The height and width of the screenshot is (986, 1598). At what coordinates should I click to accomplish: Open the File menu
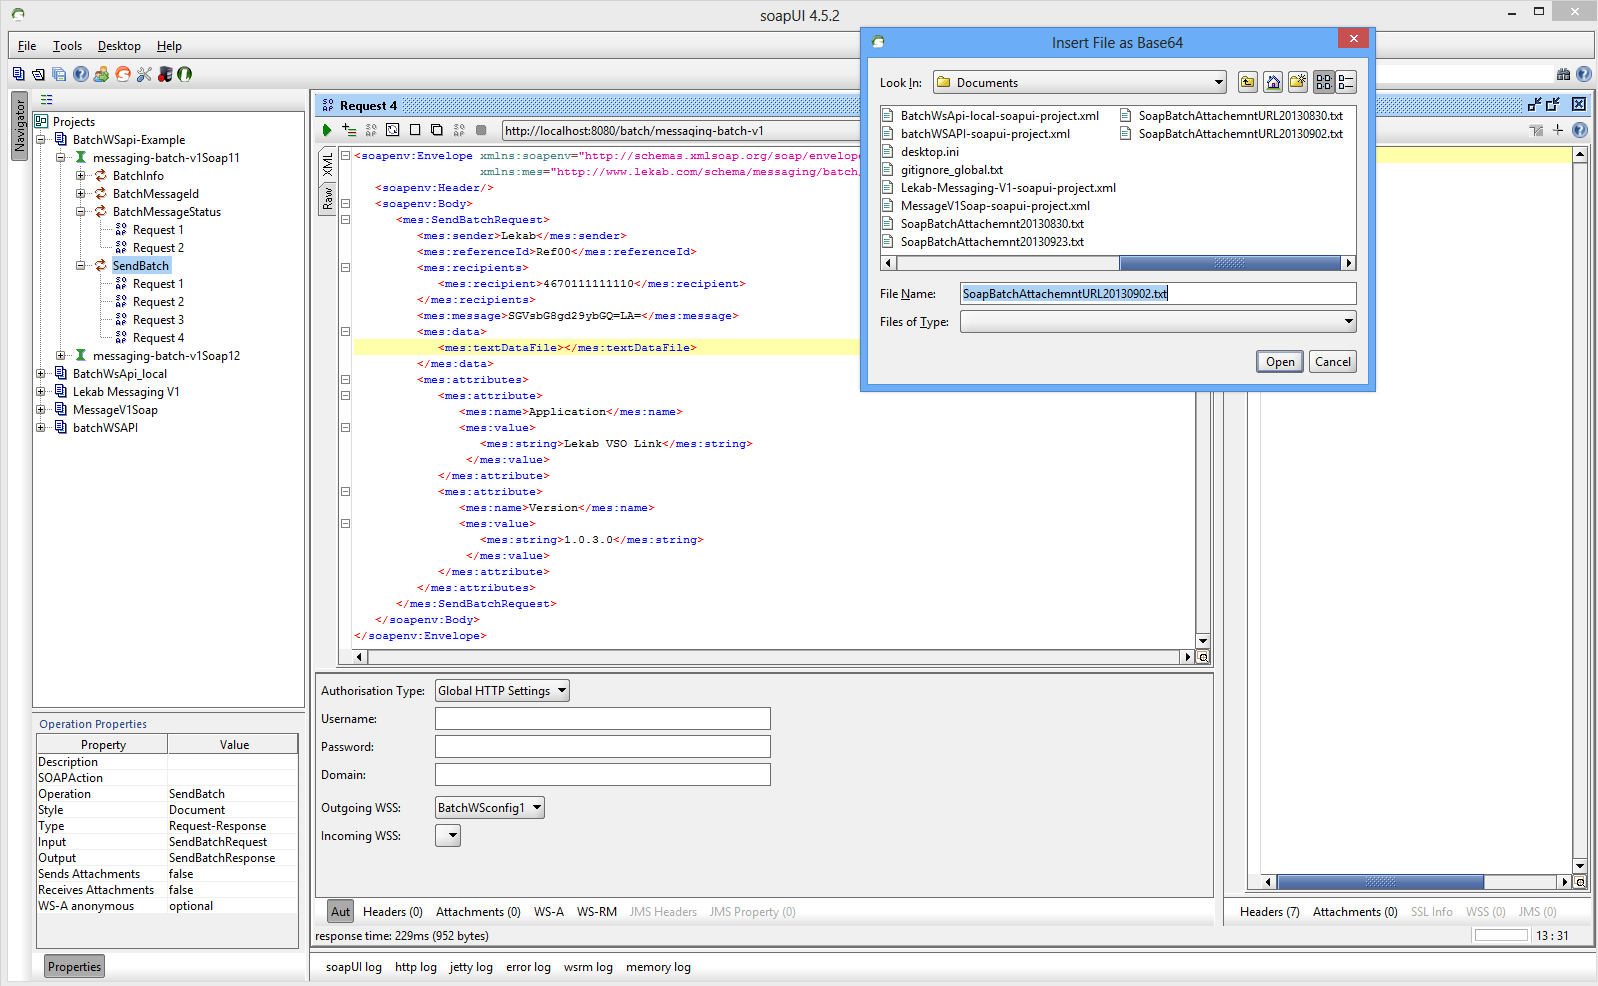point(27,46)
